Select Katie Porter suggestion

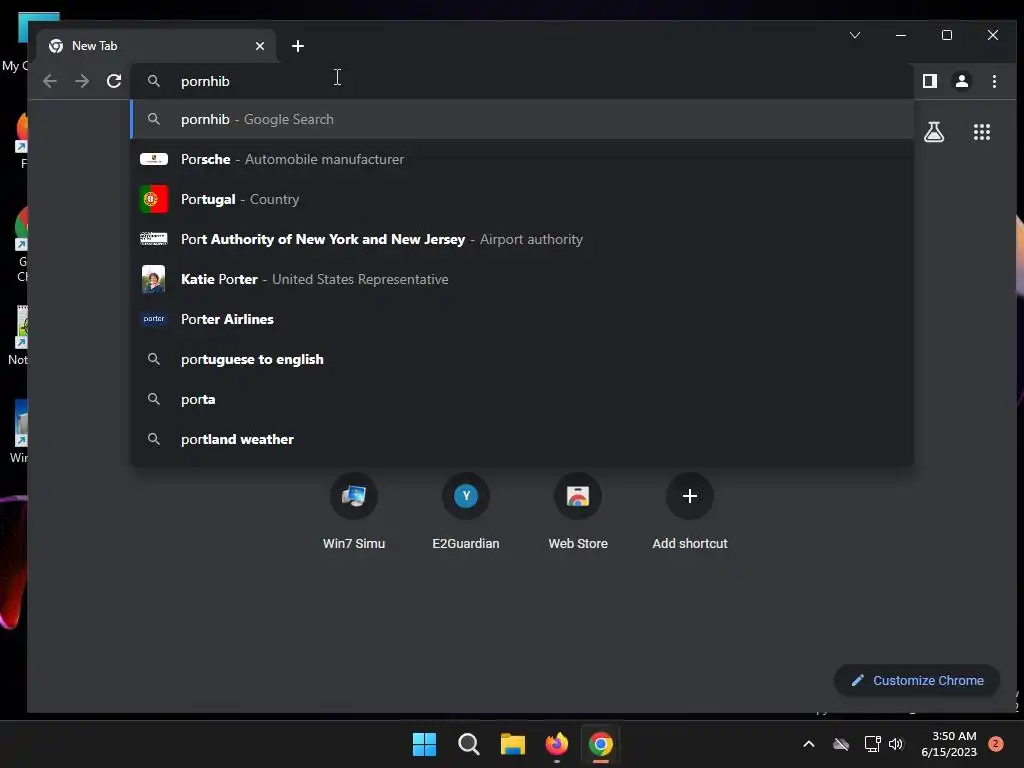pyautogui.click(x=522, y=279)
